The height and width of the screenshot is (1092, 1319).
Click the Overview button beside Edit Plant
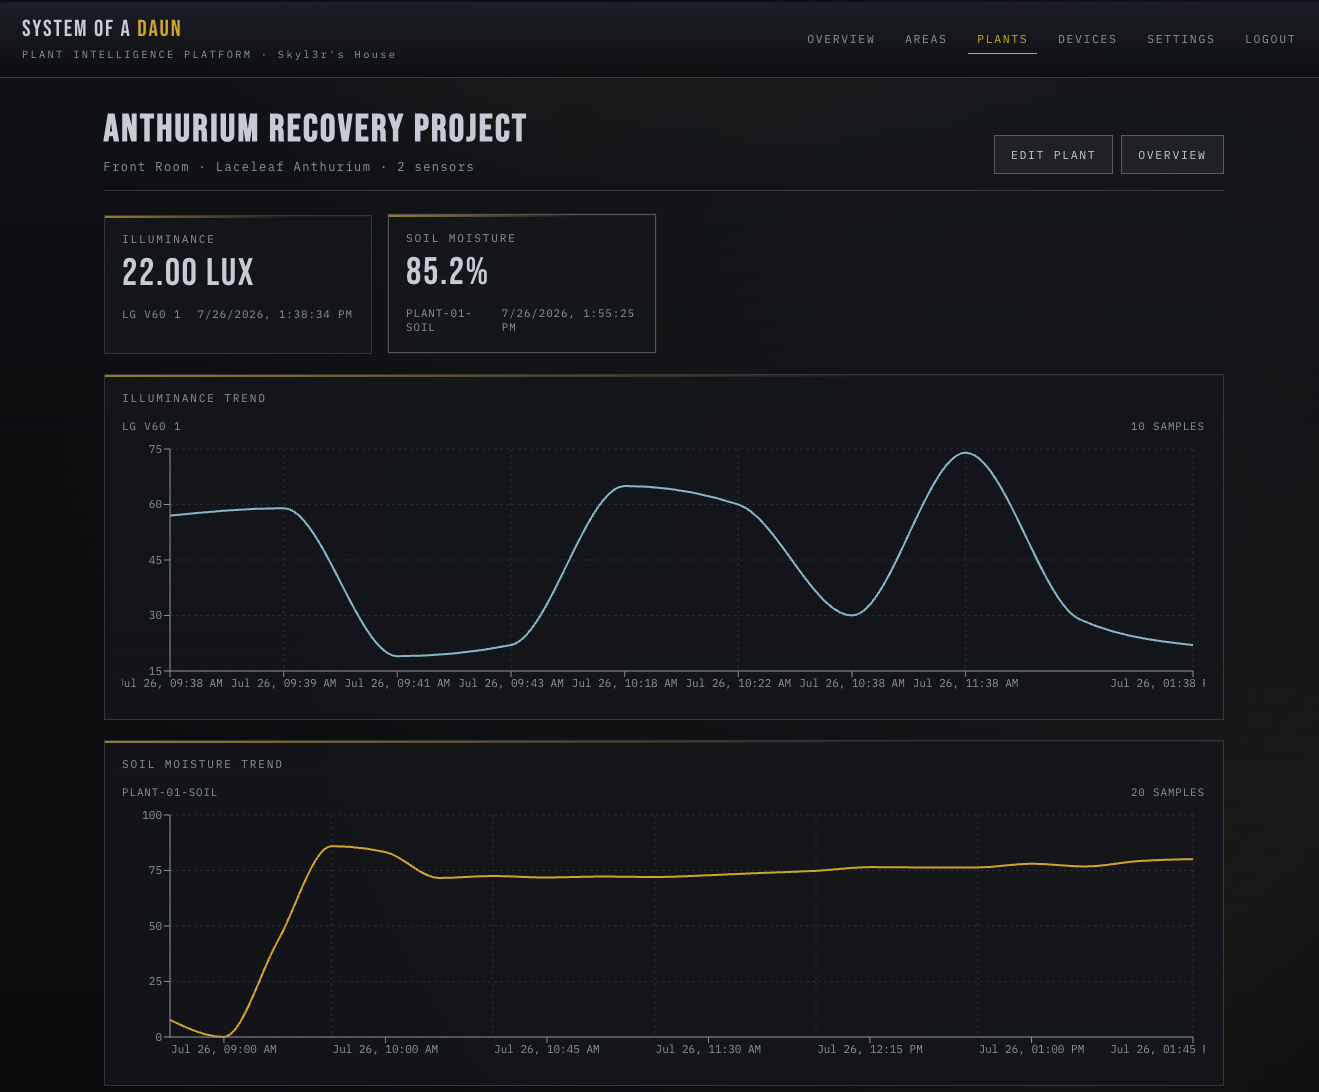click(1172, 155)
